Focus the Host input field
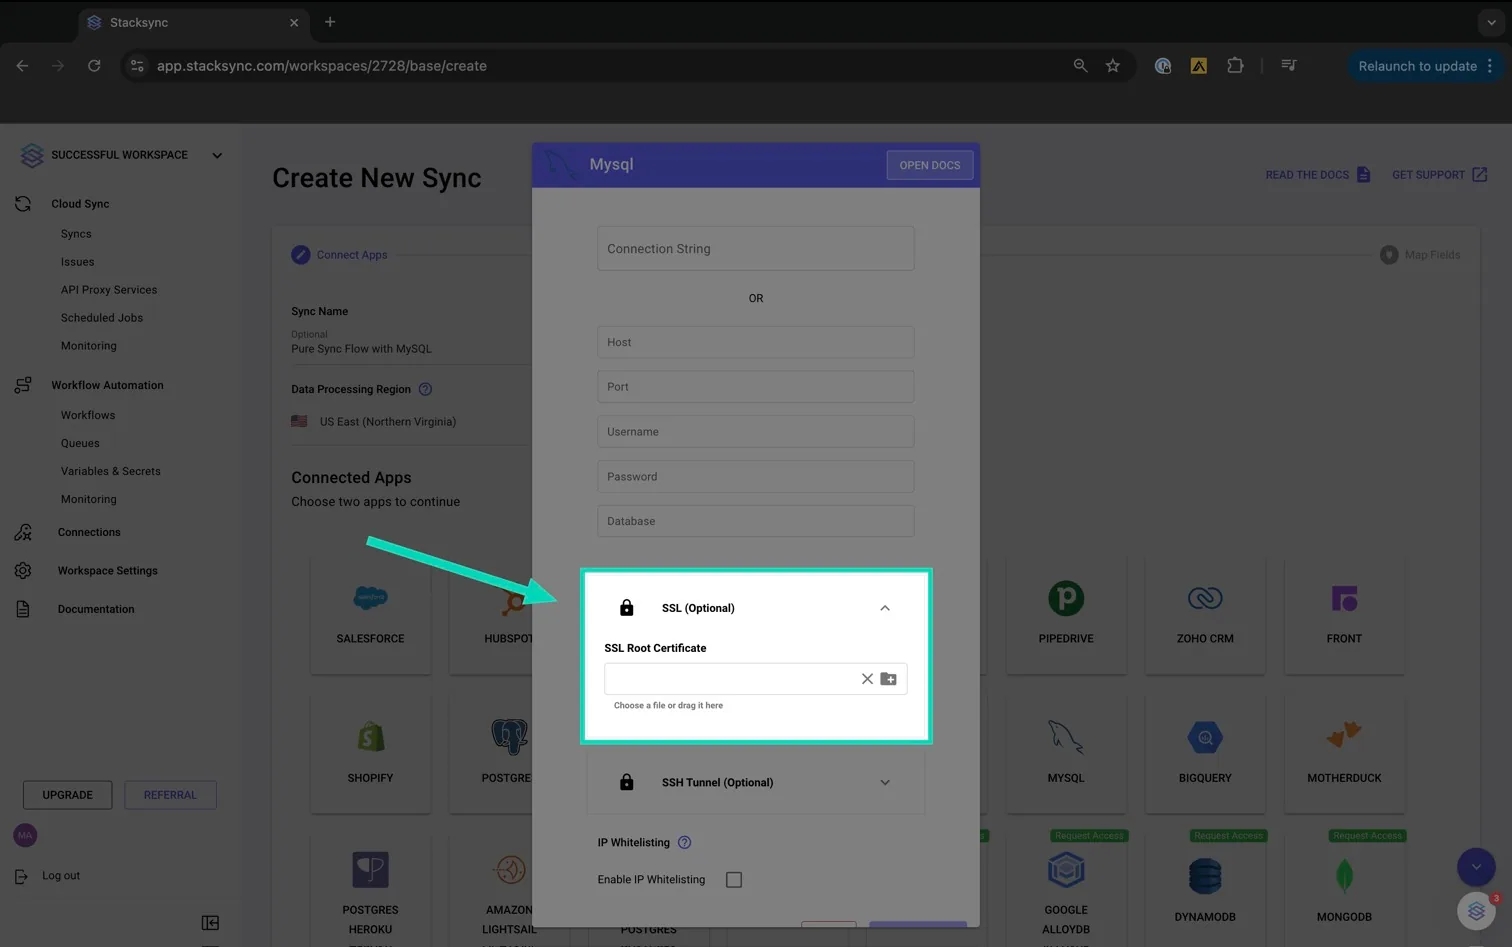This screenshot has width=1512, height=947. 756,342
